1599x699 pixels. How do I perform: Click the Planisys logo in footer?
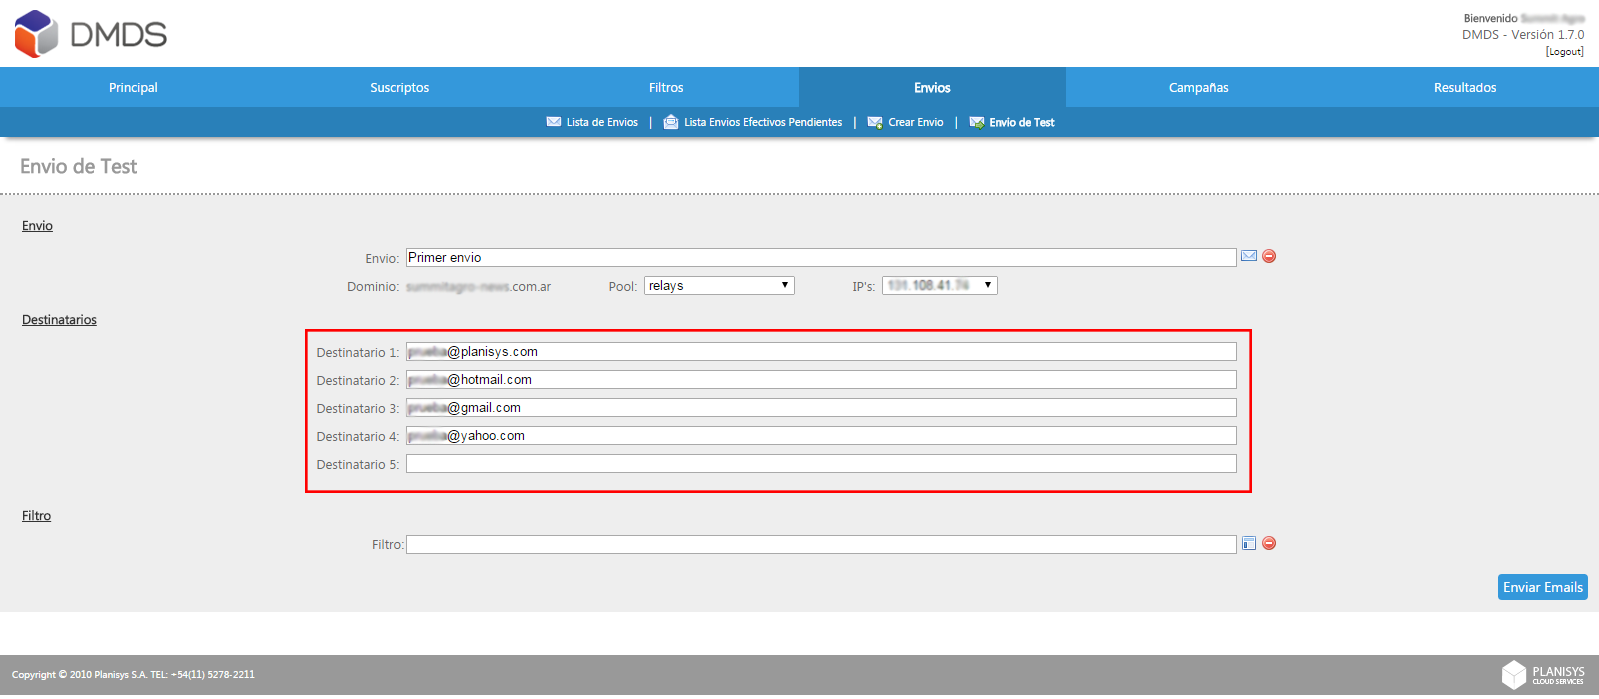(x=1543, y=675)
